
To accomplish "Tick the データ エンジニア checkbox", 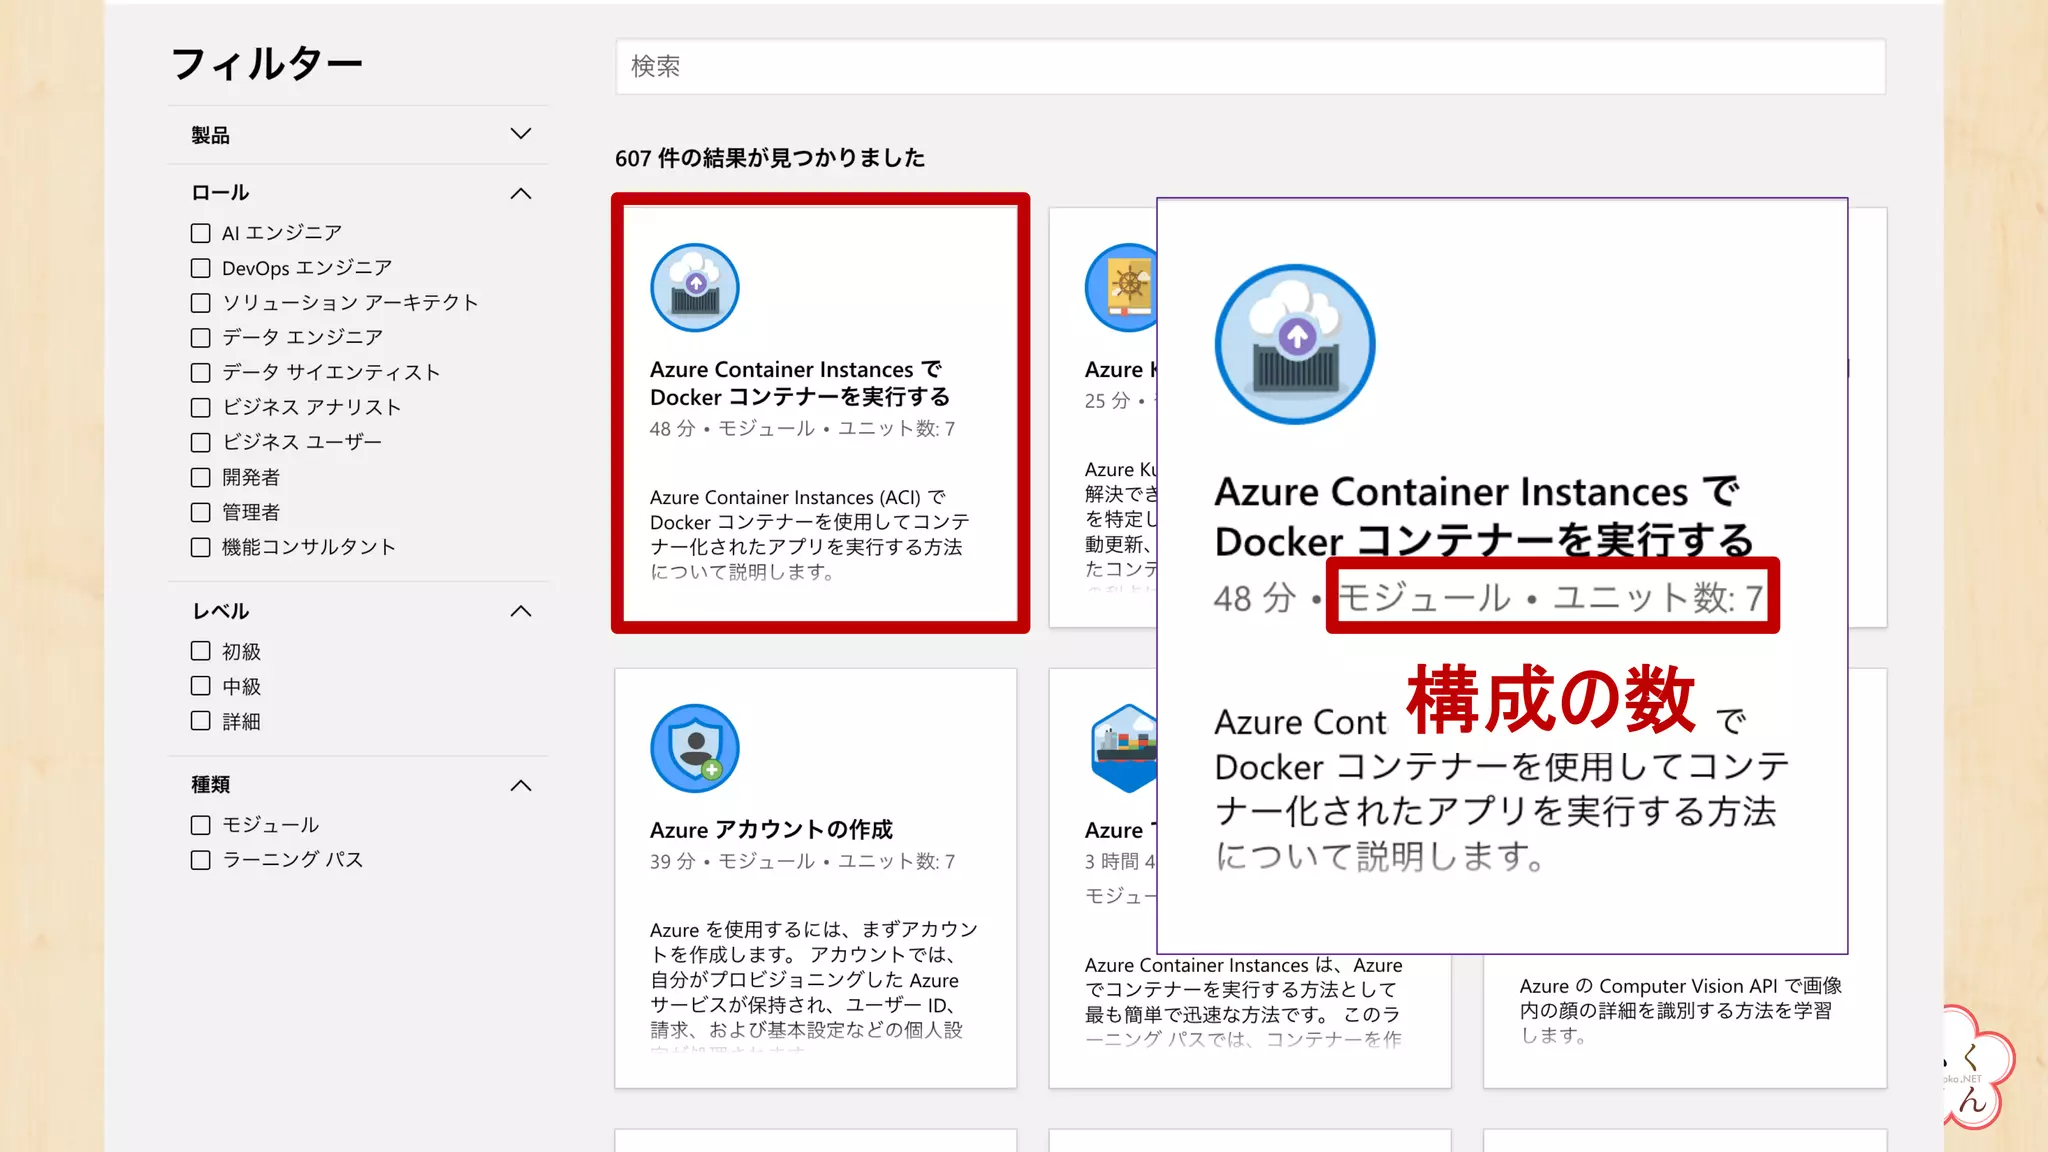I will pyautogui.click(x=201, y=338).
